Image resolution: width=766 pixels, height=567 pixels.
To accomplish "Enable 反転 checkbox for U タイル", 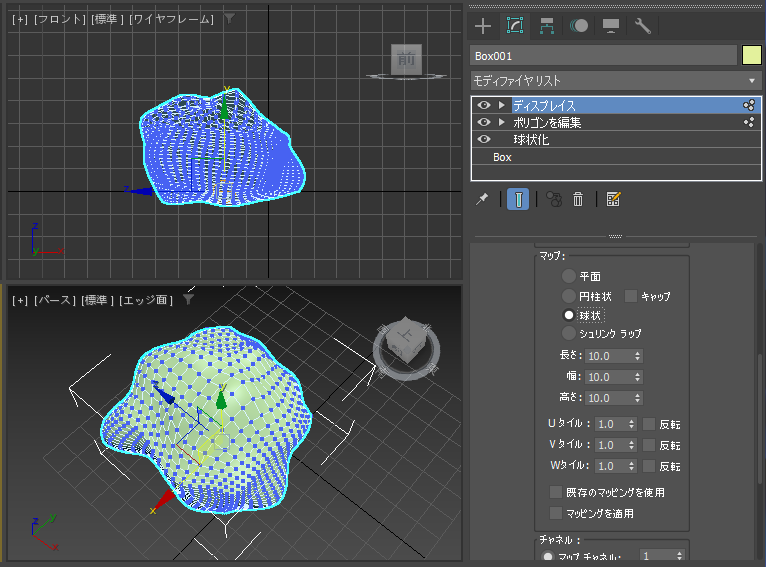I will [649, 424].
